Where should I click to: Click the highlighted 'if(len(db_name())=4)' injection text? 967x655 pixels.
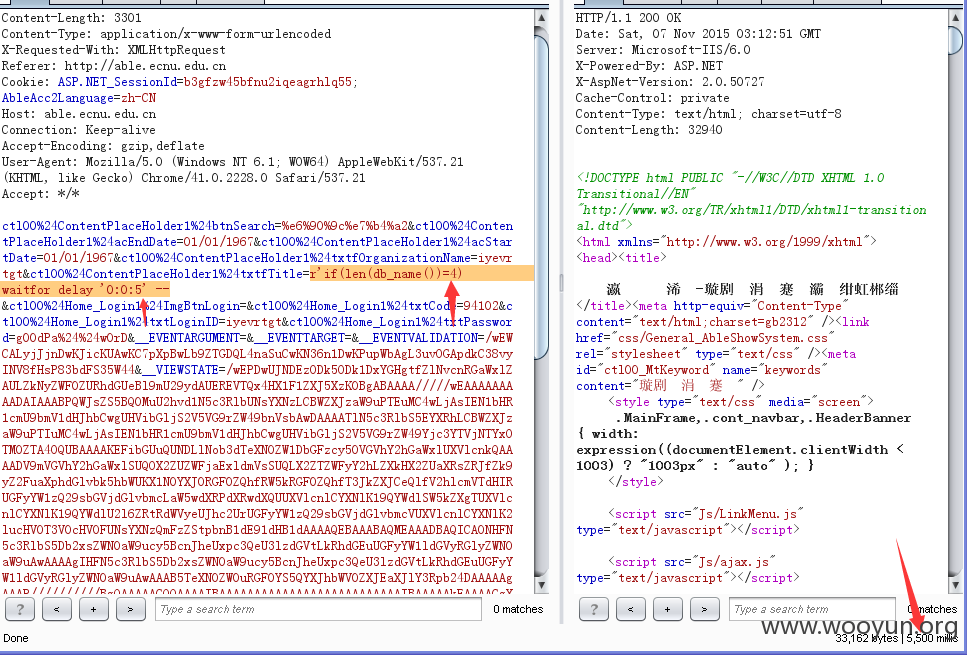(x=392, y=274)
